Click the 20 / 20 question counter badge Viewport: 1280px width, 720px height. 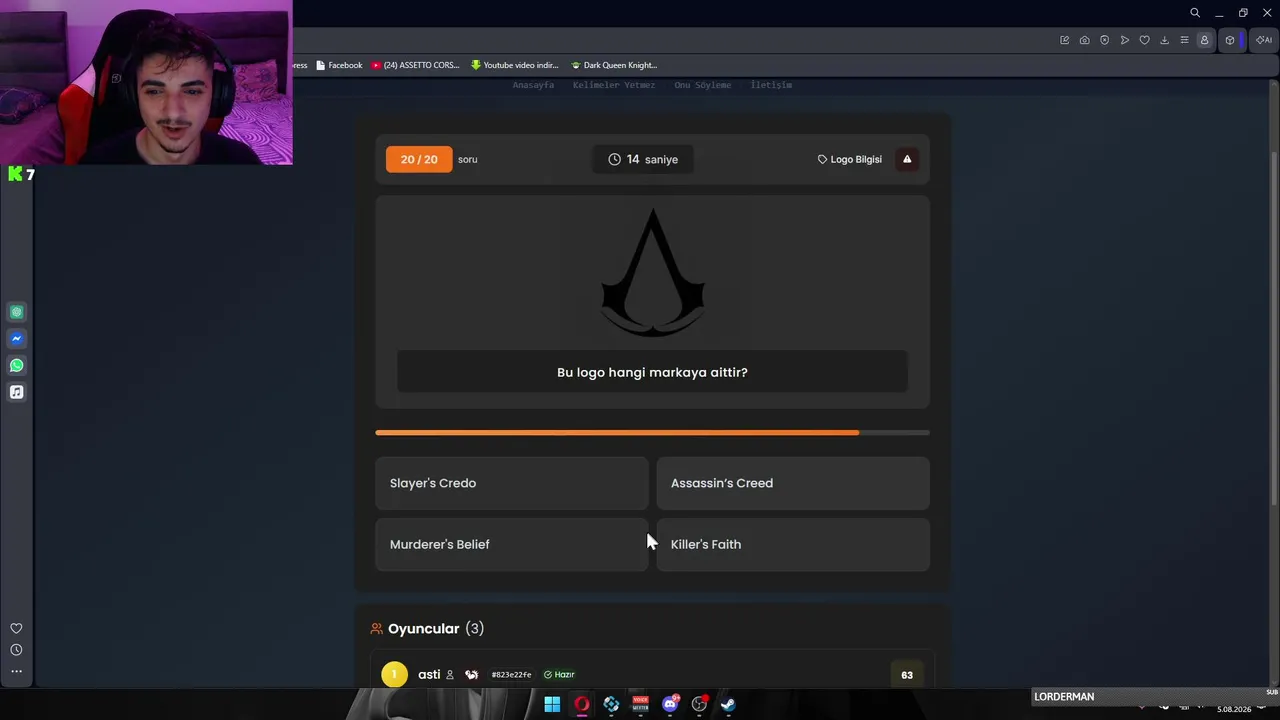[x=419, y=159]
